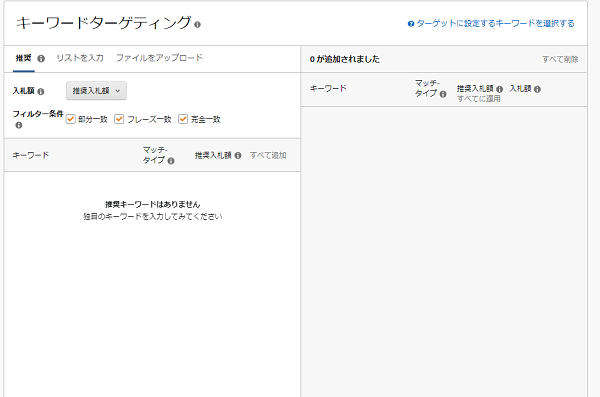Click 推奨キーワードはありません message
Screen dimensions: 600x397
click(153, 204)
